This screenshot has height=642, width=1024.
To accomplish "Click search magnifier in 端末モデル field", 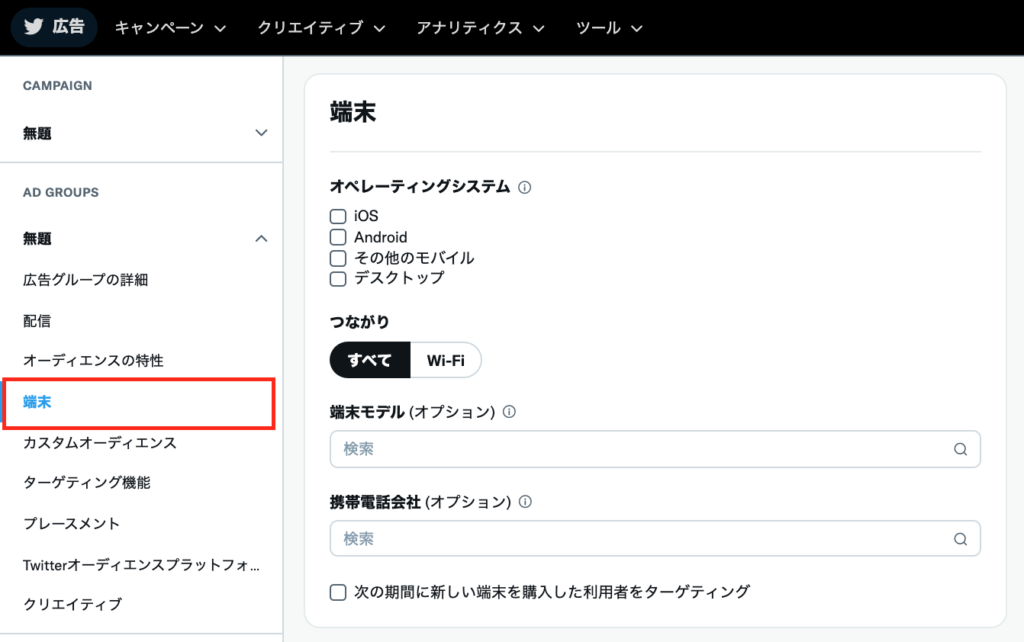I will (x=960, y=450).
